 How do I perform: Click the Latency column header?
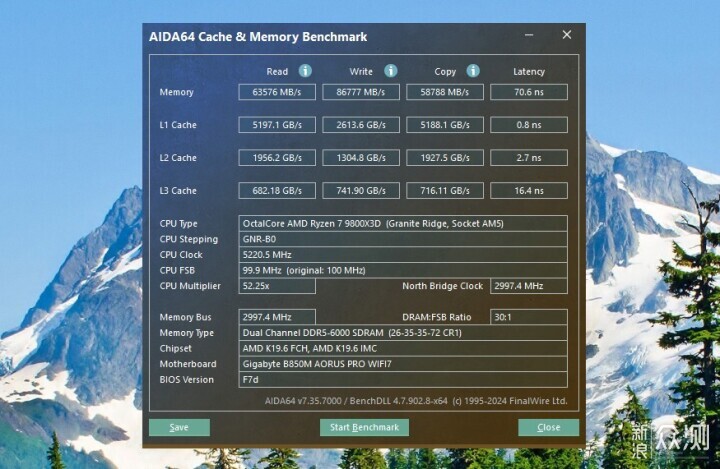point(529,72)
